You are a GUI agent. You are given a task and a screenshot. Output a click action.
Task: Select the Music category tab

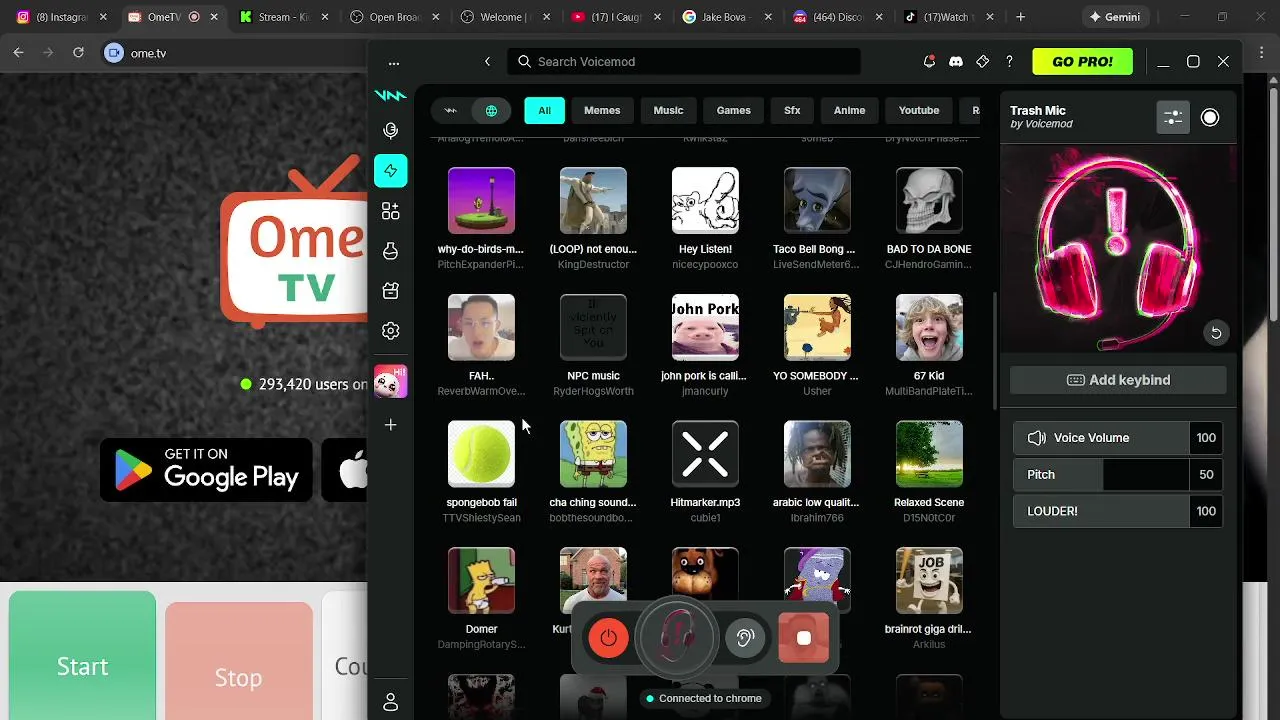[x=669, y=110]
